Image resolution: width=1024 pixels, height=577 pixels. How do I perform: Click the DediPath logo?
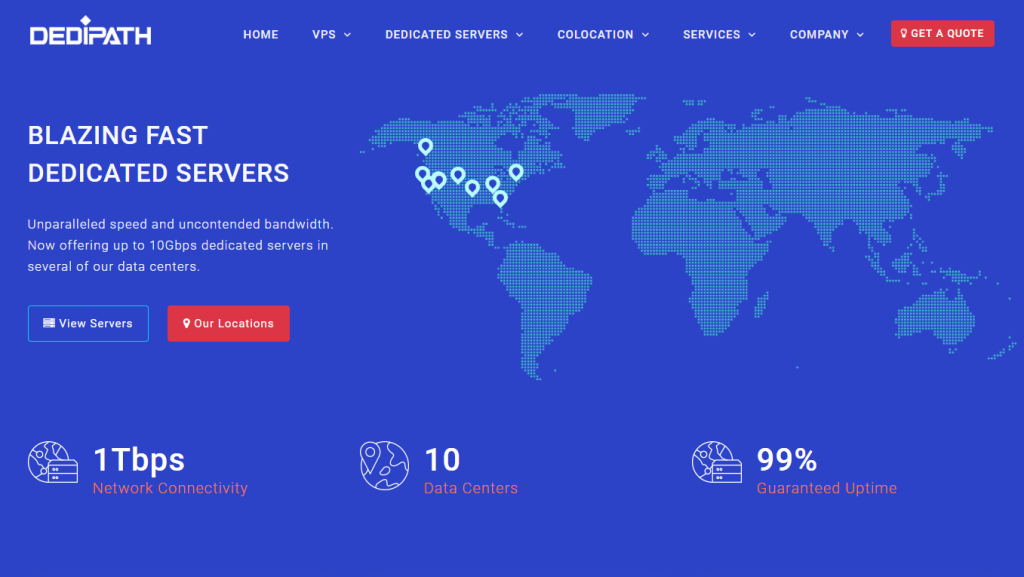click(x=90, y=31)
